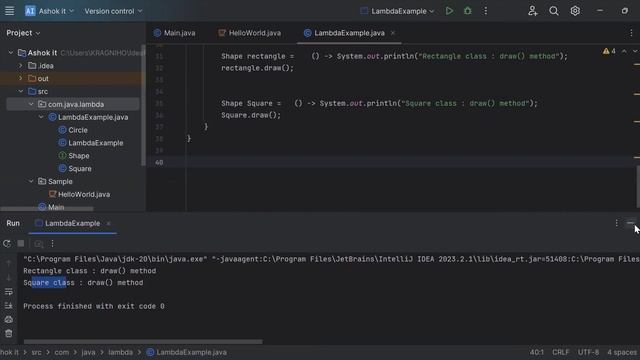Select the LambdaExample class in tree
The width and height of the screenshot is (640, 360).
(91, 143)
